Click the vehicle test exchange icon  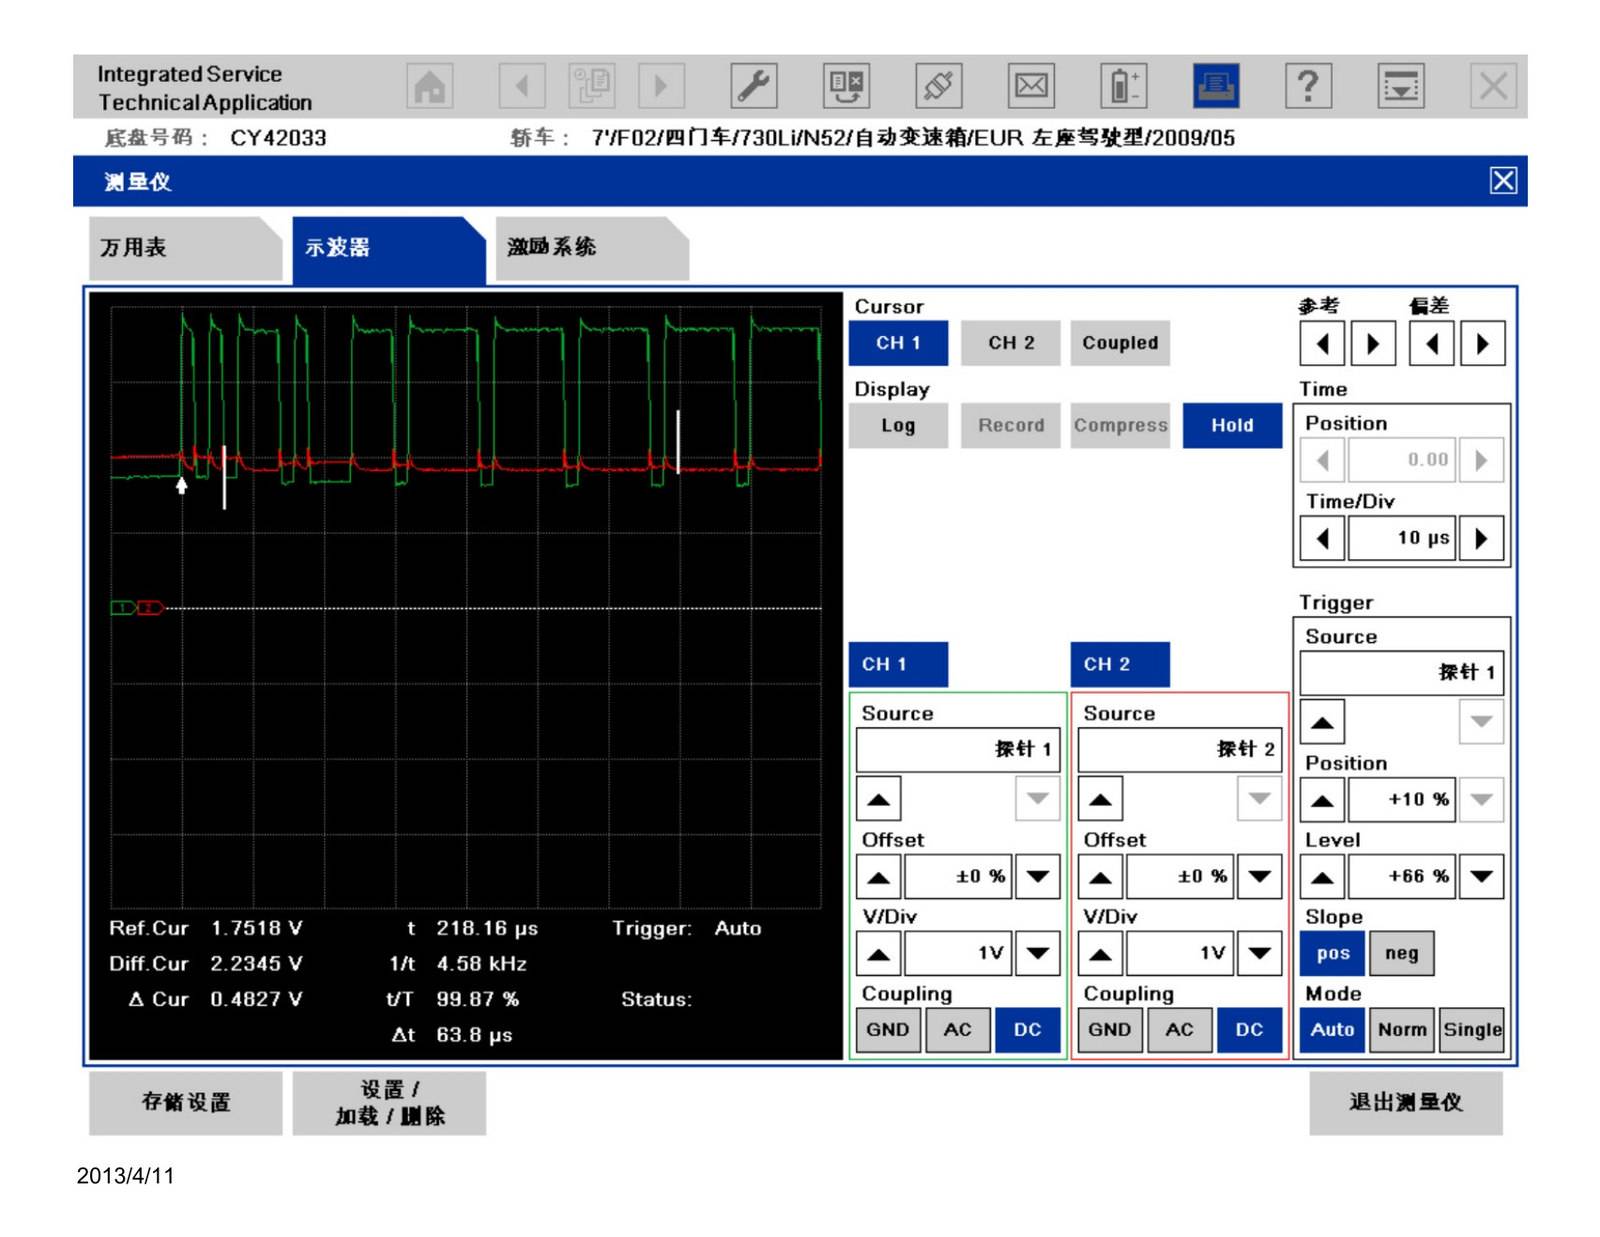pyautogui.click(x=846, y=86)
